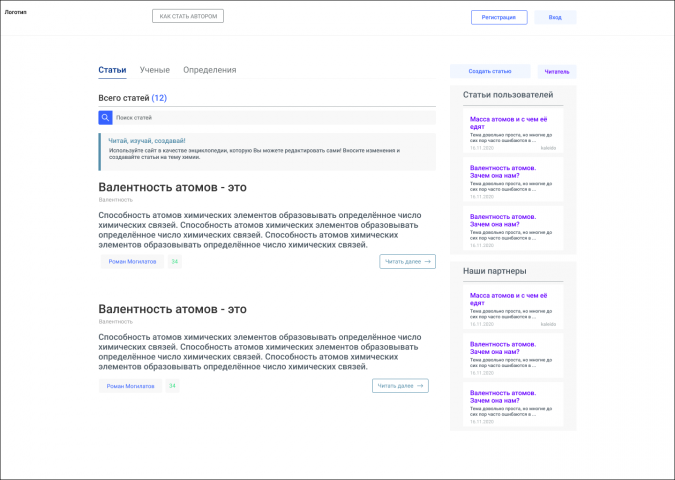The height and width of the screenshot is (480, 675).
Task: Click the Создать статью button
Action: [490, 71]
